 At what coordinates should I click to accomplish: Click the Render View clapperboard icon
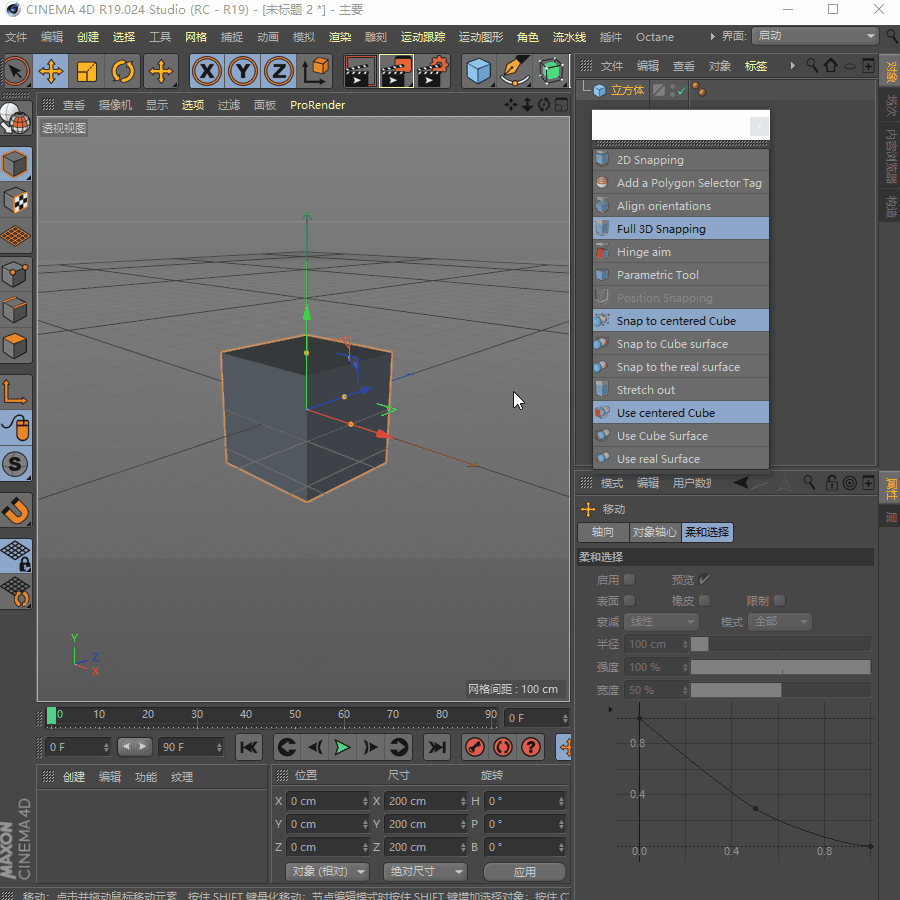(x=359, y=71)
